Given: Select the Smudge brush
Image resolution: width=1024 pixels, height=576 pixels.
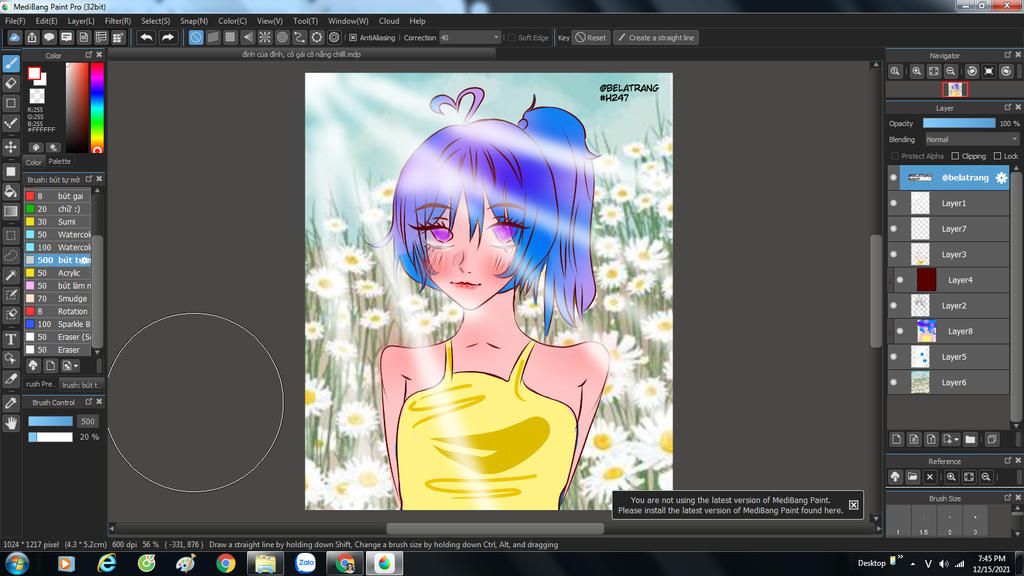Looking at the screenshot, I should (x=57, y=298).
